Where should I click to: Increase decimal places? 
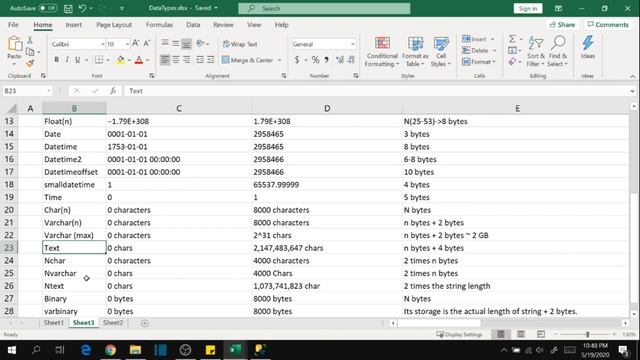point(340,60)
